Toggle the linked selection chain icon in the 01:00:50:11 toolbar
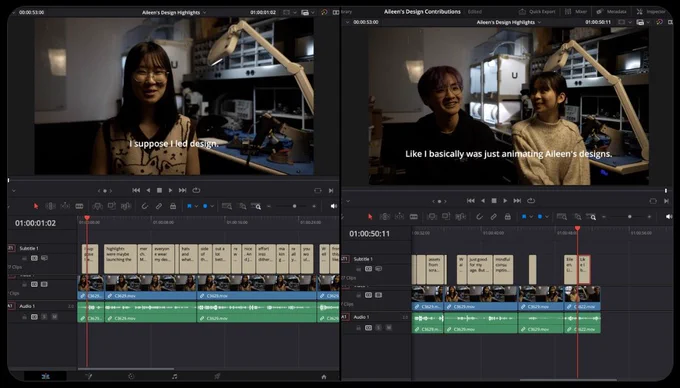The width and height of the screenshot is (680, 388). 494,217
